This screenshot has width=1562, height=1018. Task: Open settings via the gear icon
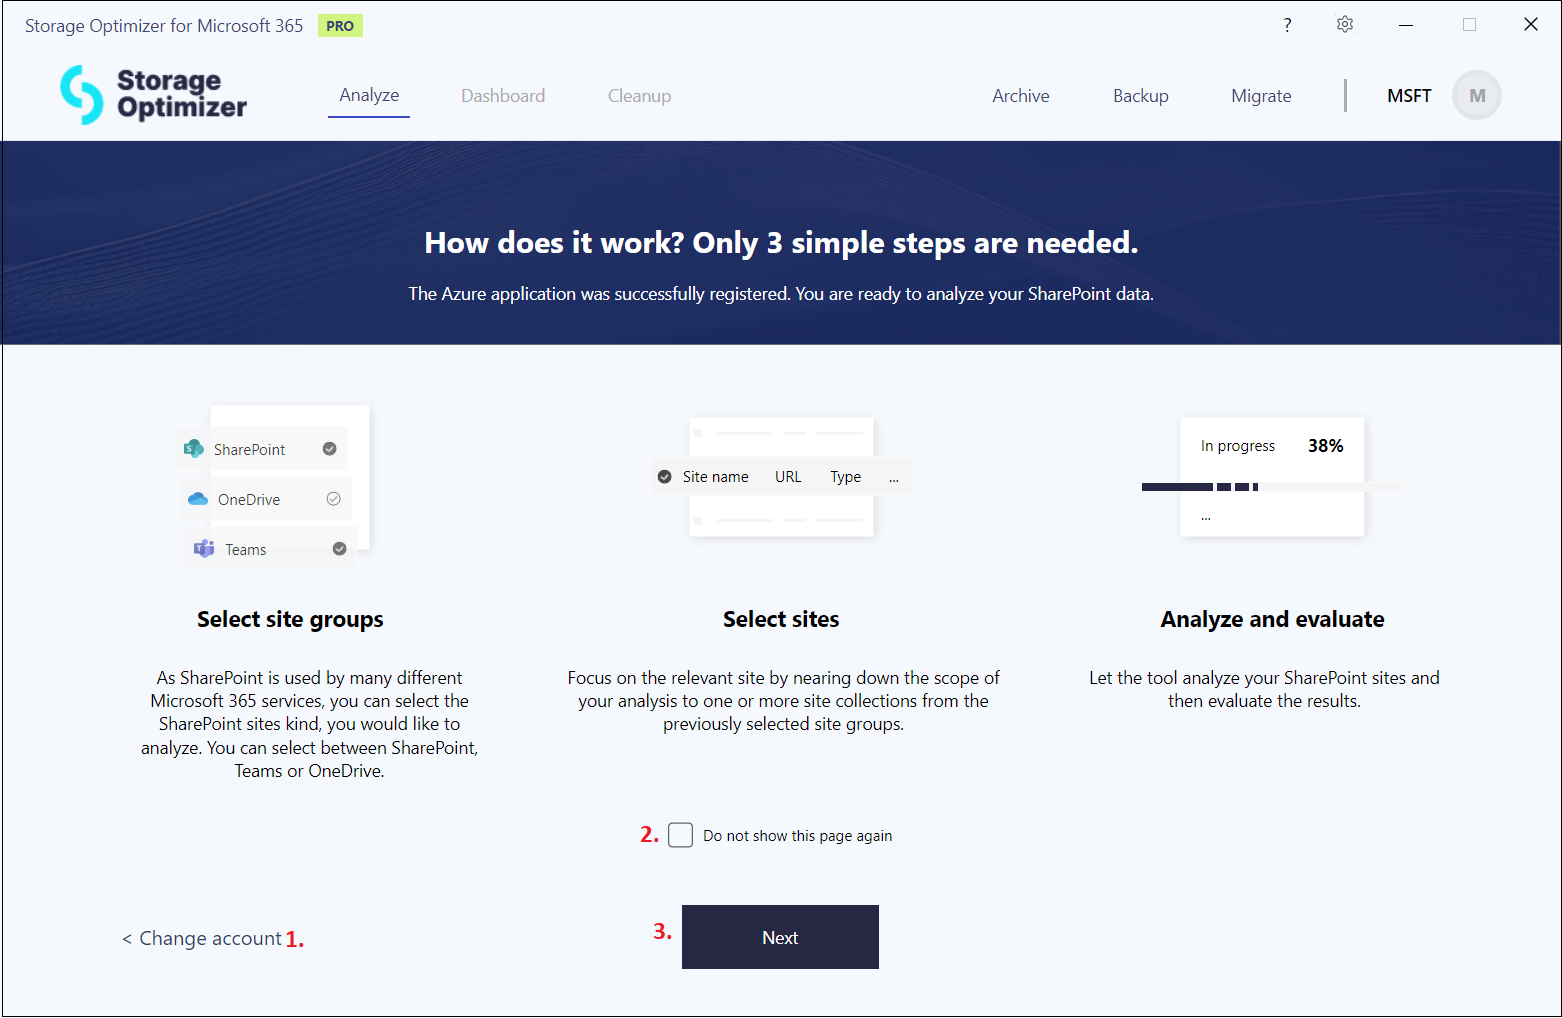[1345, 25]
